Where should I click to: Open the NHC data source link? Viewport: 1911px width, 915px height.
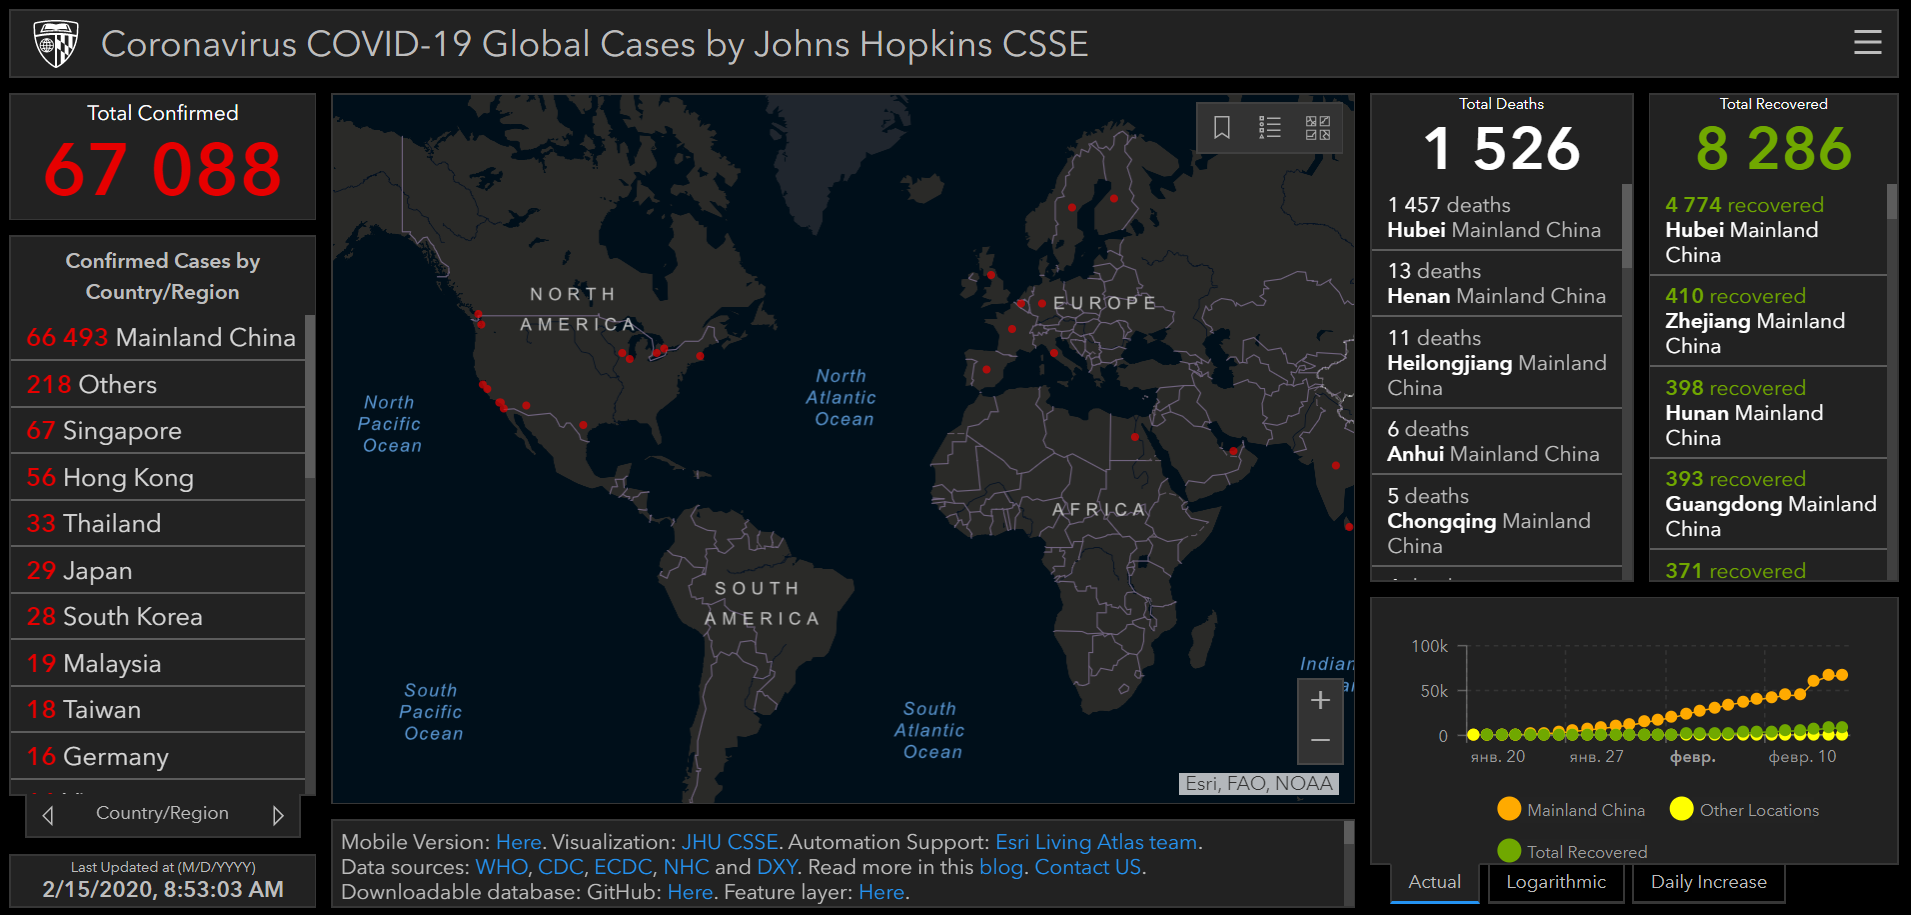point(686,867)
